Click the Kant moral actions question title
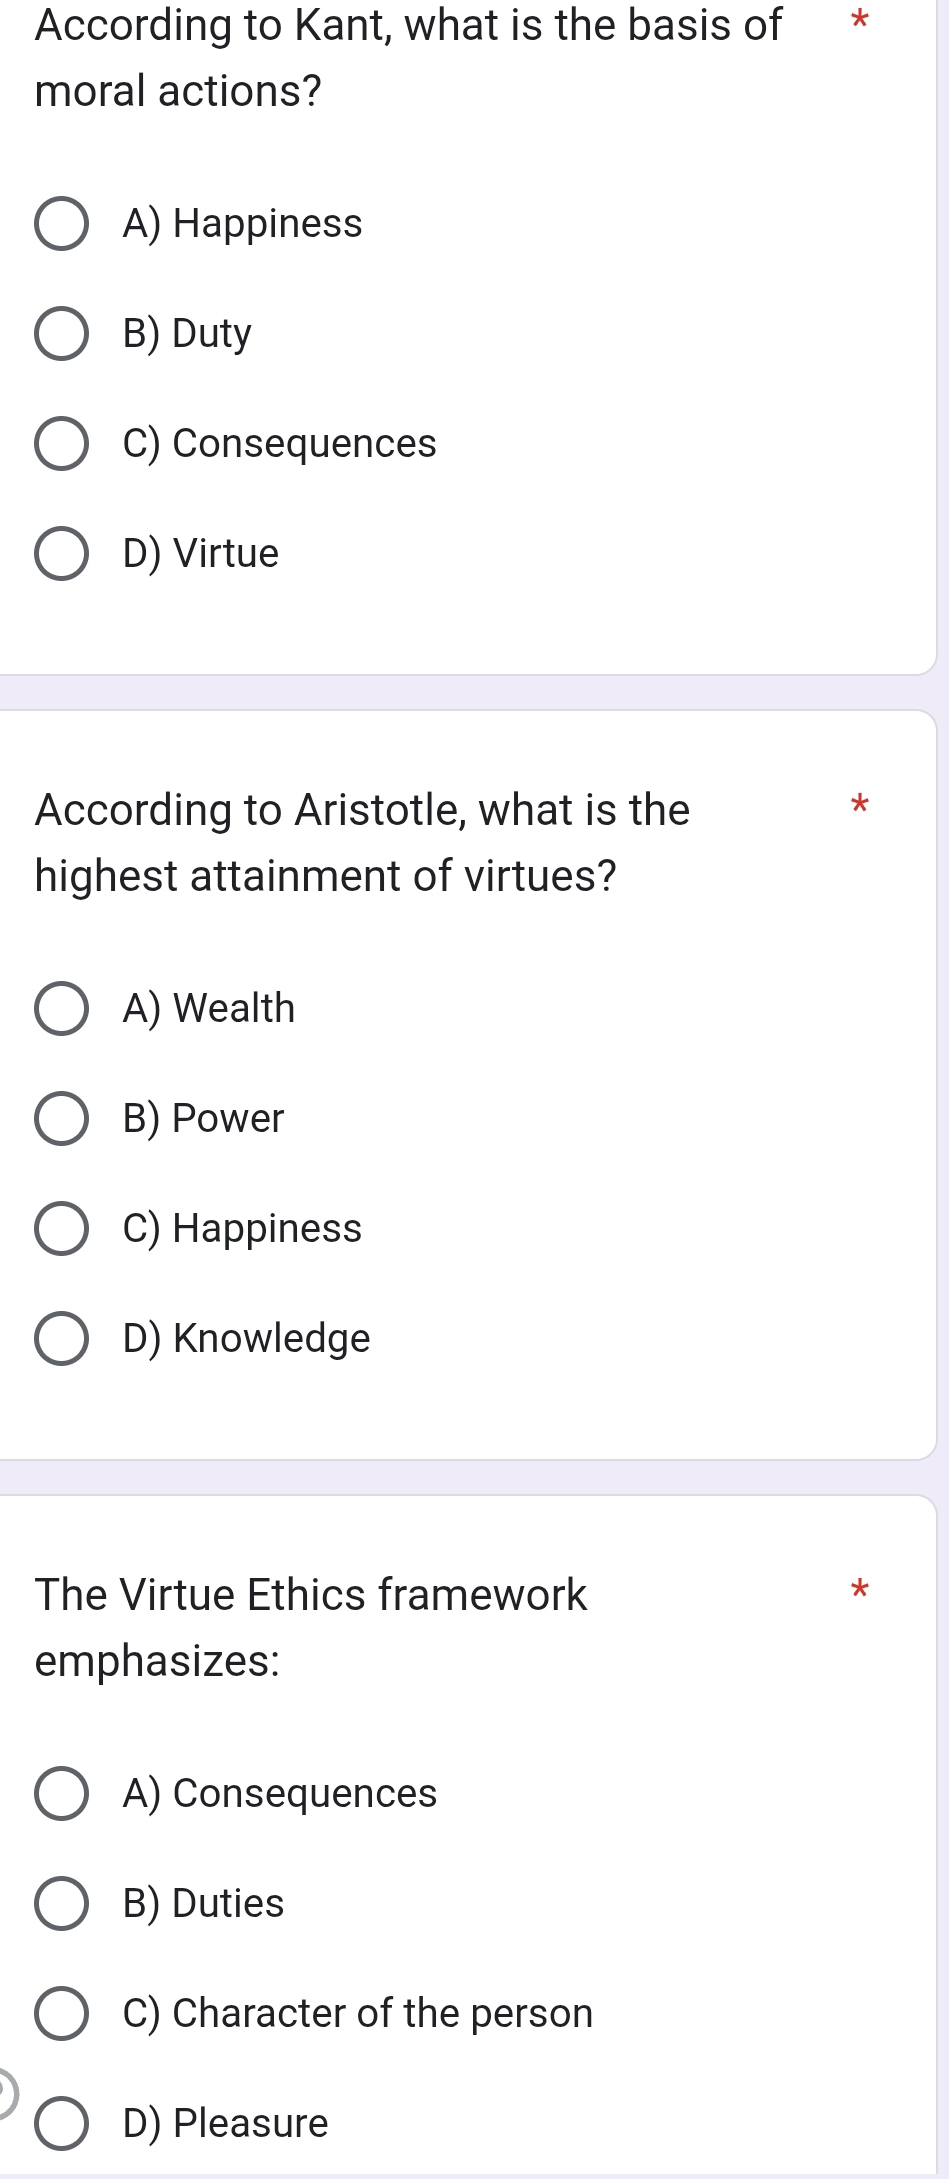 [x=408, y=58]
